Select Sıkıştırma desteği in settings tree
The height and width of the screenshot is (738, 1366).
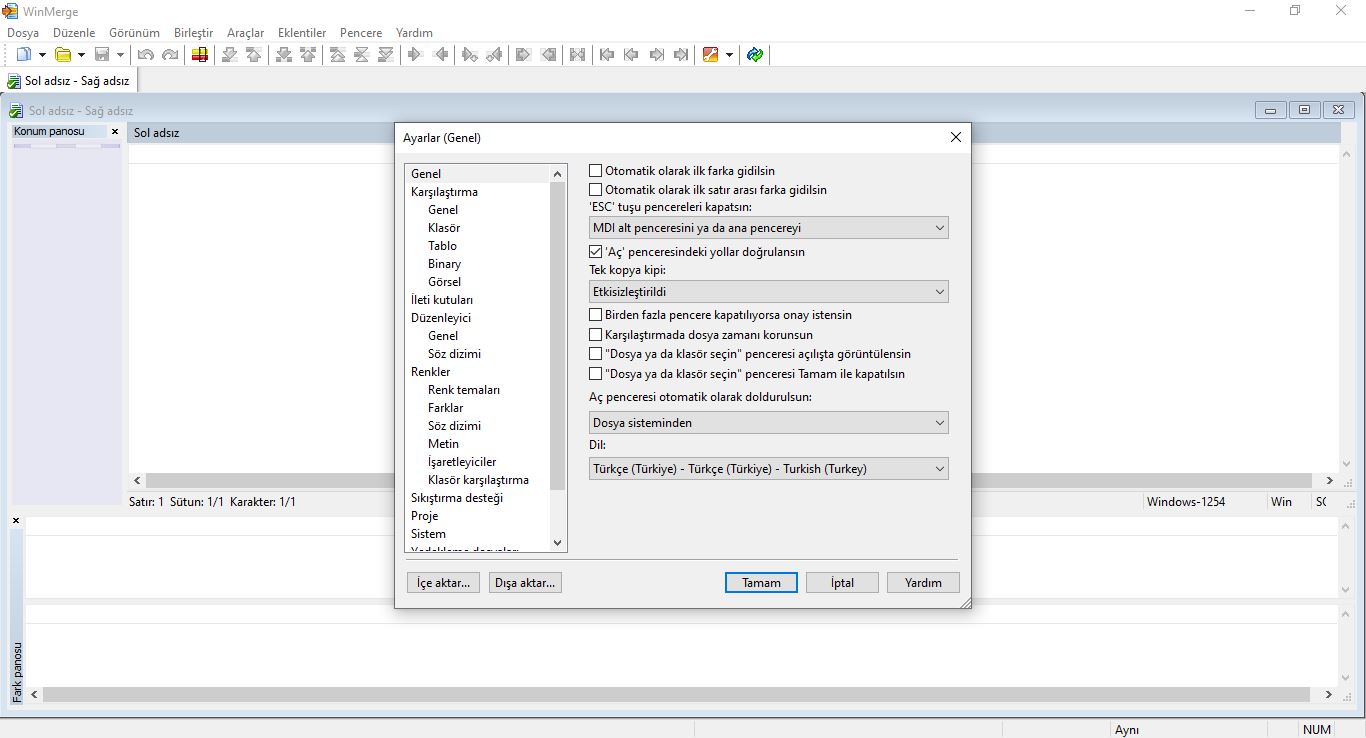[457, 498]
